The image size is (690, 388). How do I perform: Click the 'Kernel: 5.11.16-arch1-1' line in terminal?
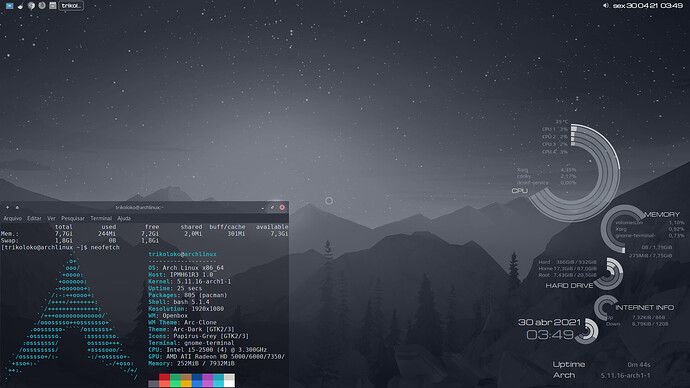190,282
